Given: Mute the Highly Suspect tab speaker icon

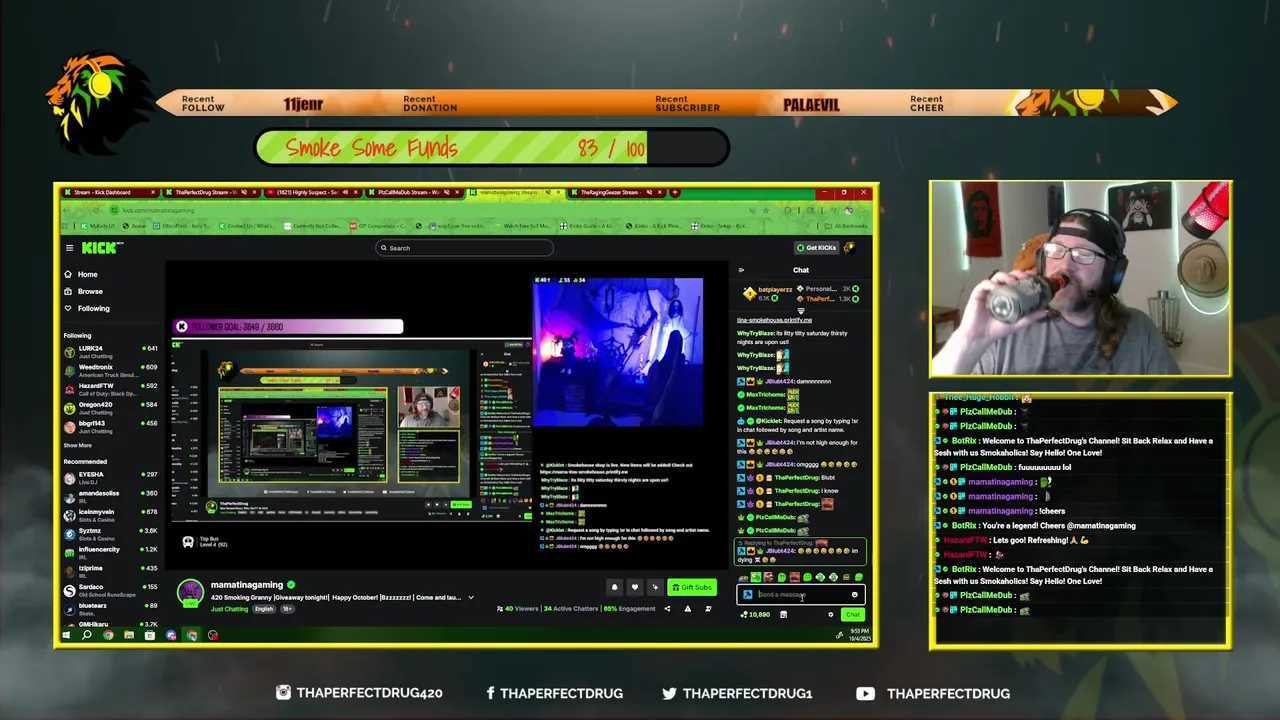Looking at the screenshot, I should click(x=347, y=192).
